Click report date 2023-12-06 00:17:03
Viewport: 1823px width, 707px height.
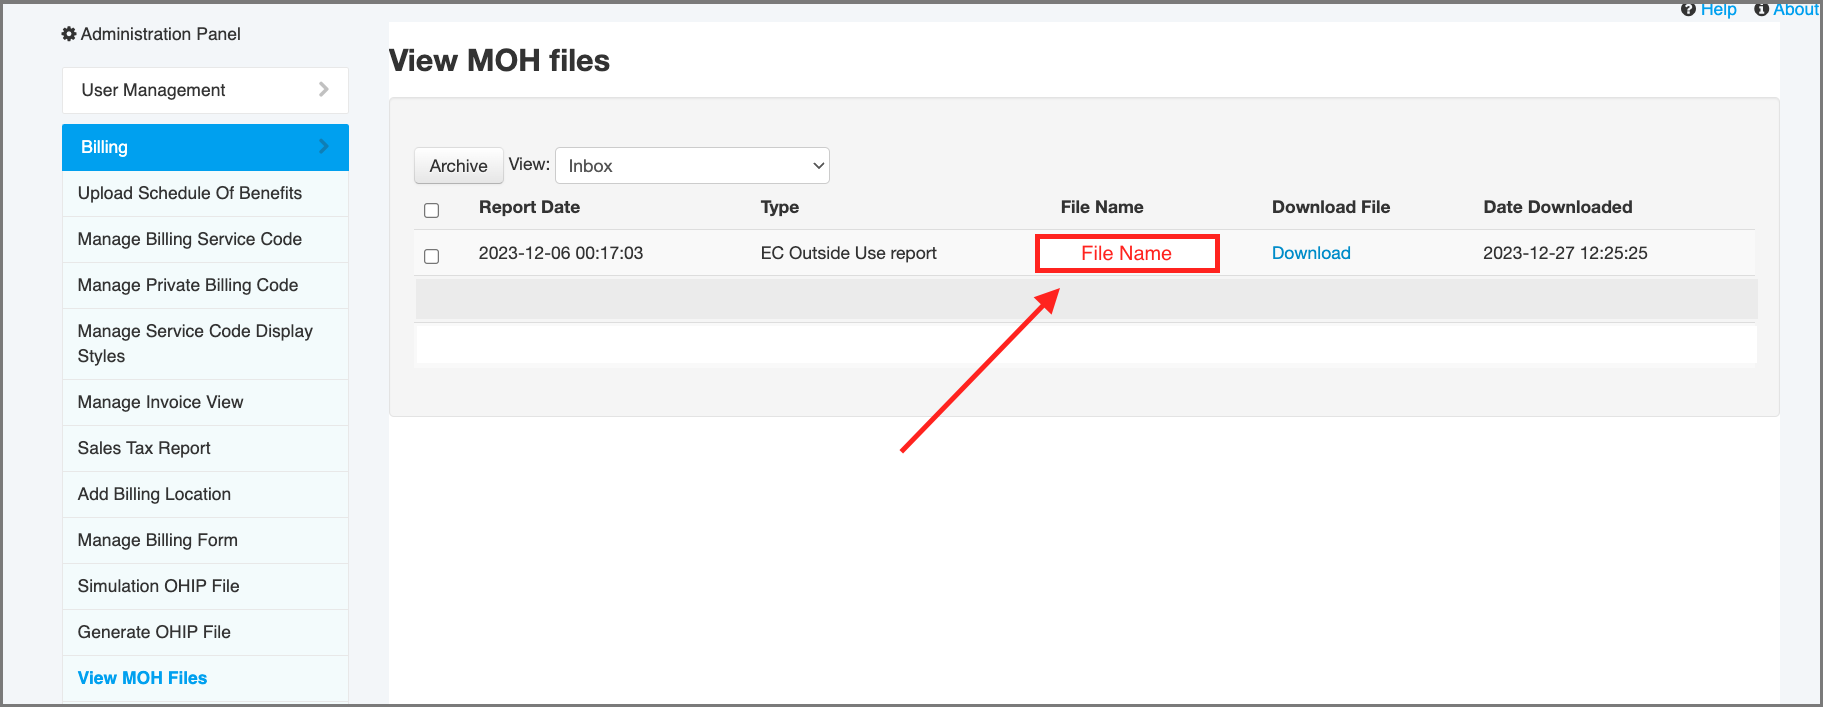click(560, 253)
